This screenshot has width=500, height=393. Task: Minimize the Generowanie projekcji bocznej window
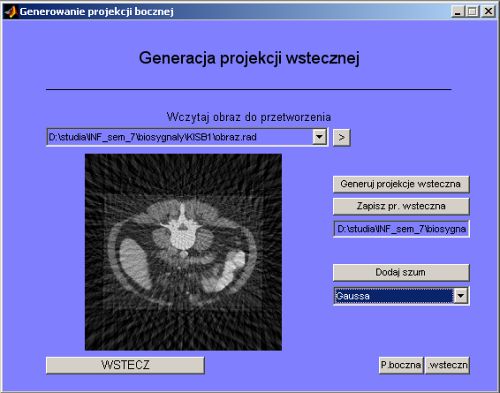458,12
